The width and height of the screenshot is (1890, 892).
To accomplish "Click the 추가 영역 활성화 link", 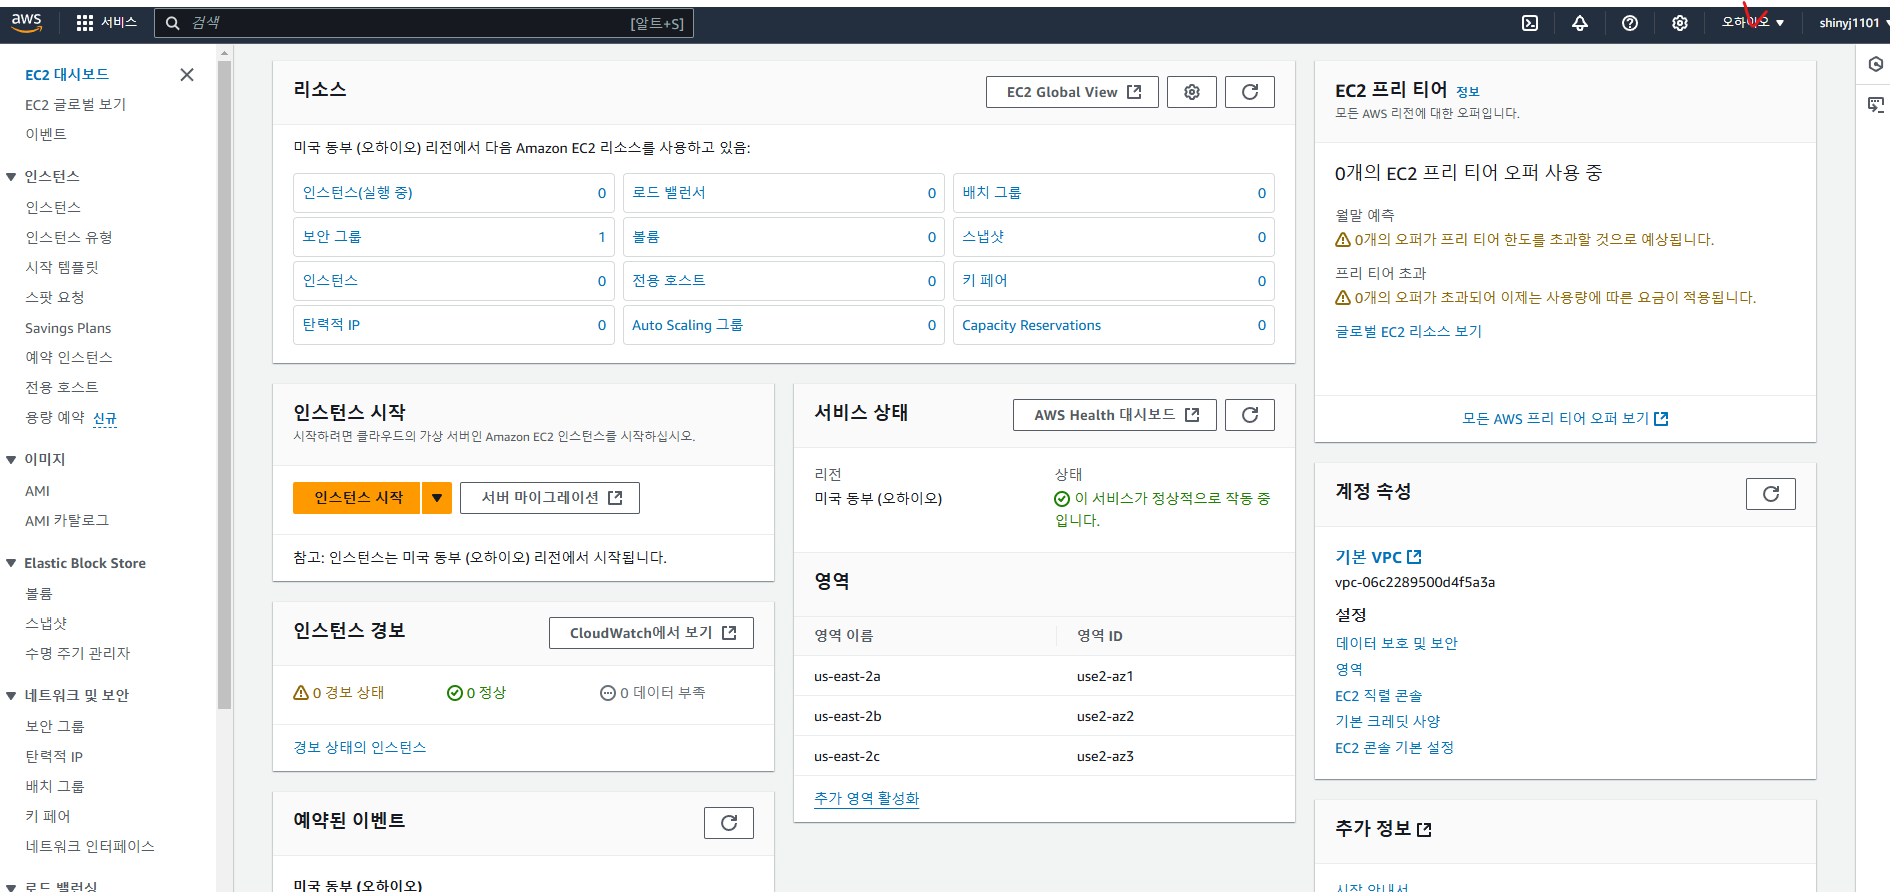I will point(866,799).
